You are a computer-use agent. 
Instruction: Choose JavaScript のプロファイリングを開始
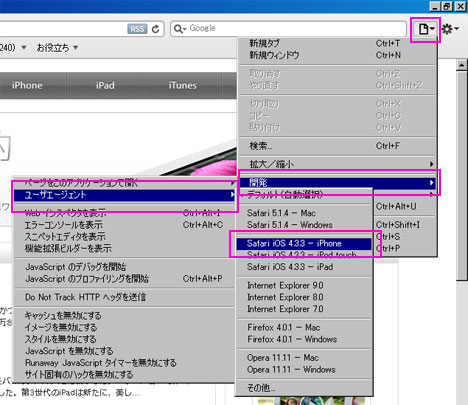tap(125, 279)
